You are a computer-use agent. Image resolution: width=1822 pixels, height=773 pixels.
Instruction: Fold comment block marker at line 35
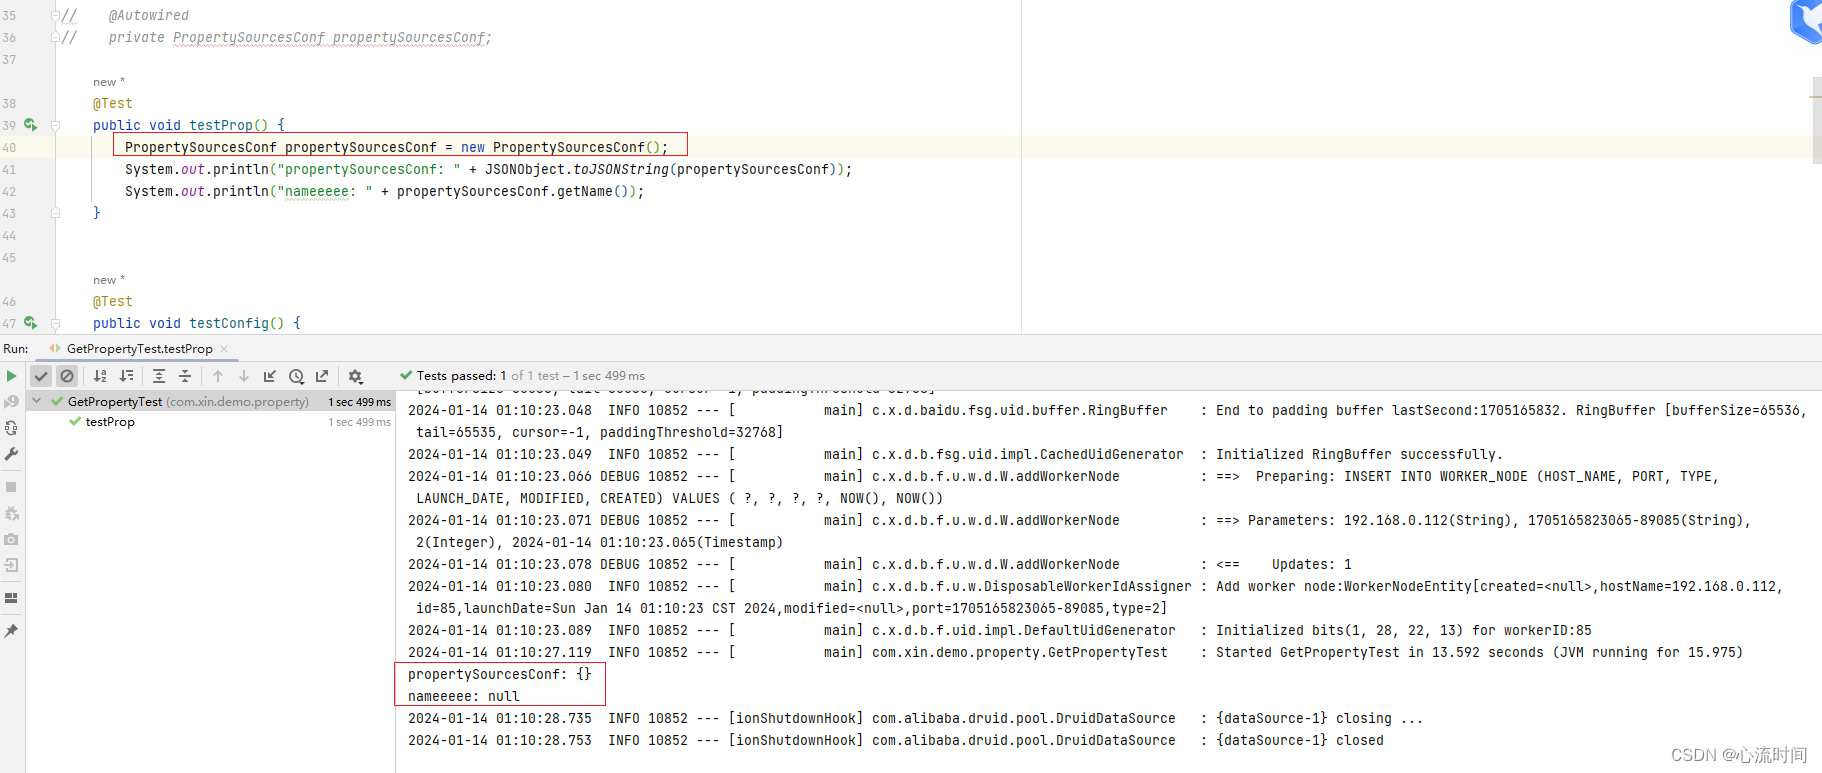tap(56, 16)
